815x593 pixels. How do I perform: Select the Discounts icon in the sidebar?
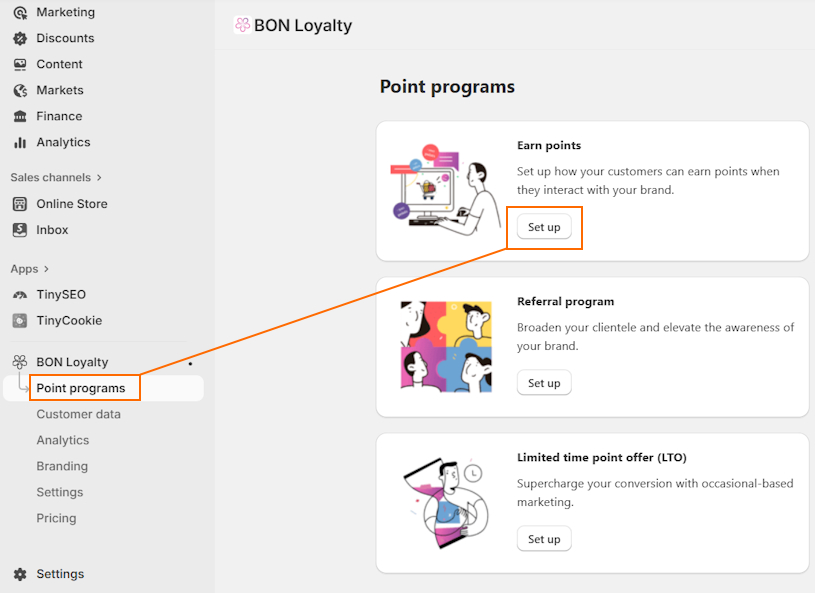pyautogui.click(x=20, y=38)
